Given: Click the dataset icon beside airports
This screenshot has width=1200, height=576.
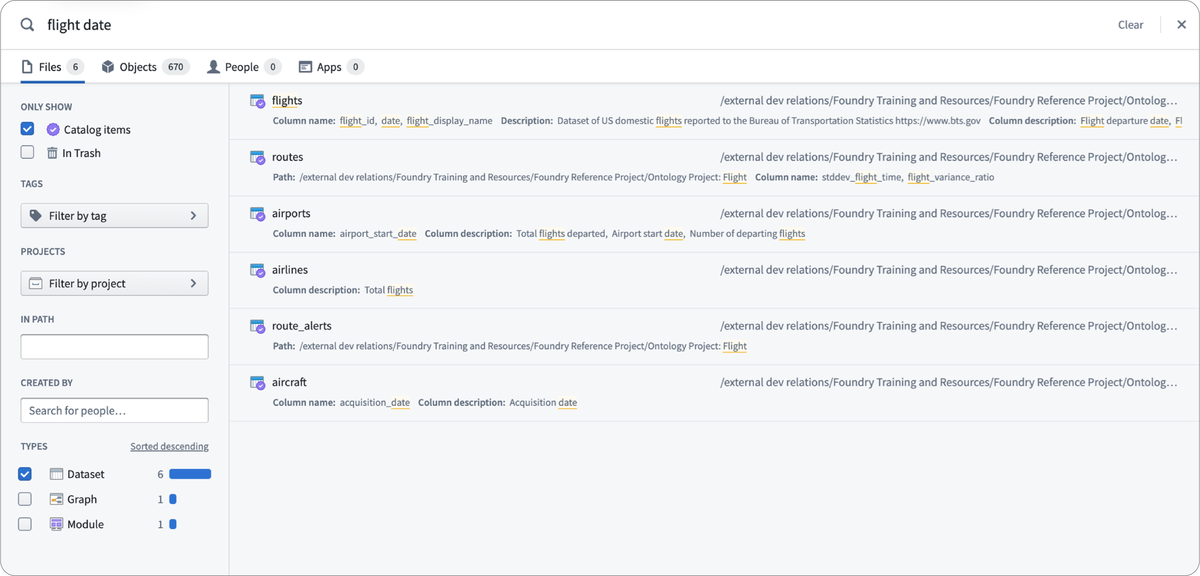Looking at the screenshot, I should (x=258, y=213).
